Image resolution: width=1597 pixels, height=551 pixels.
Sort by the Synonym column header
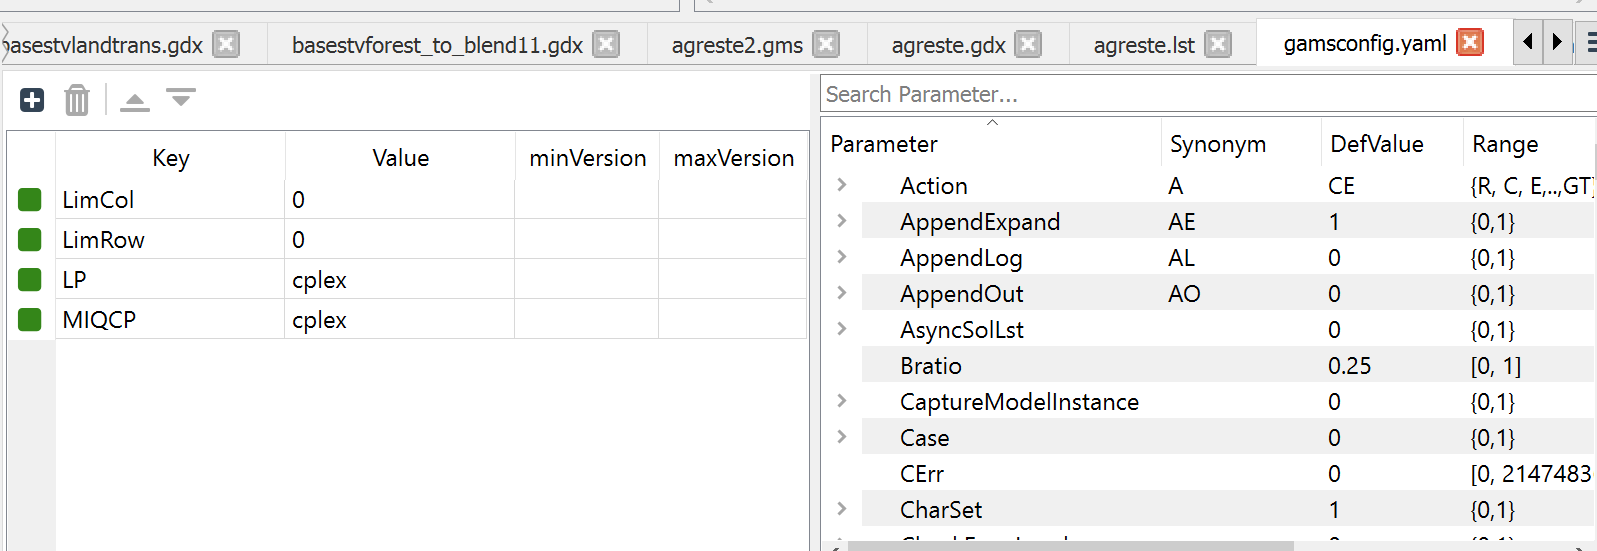pos(1217,144)
